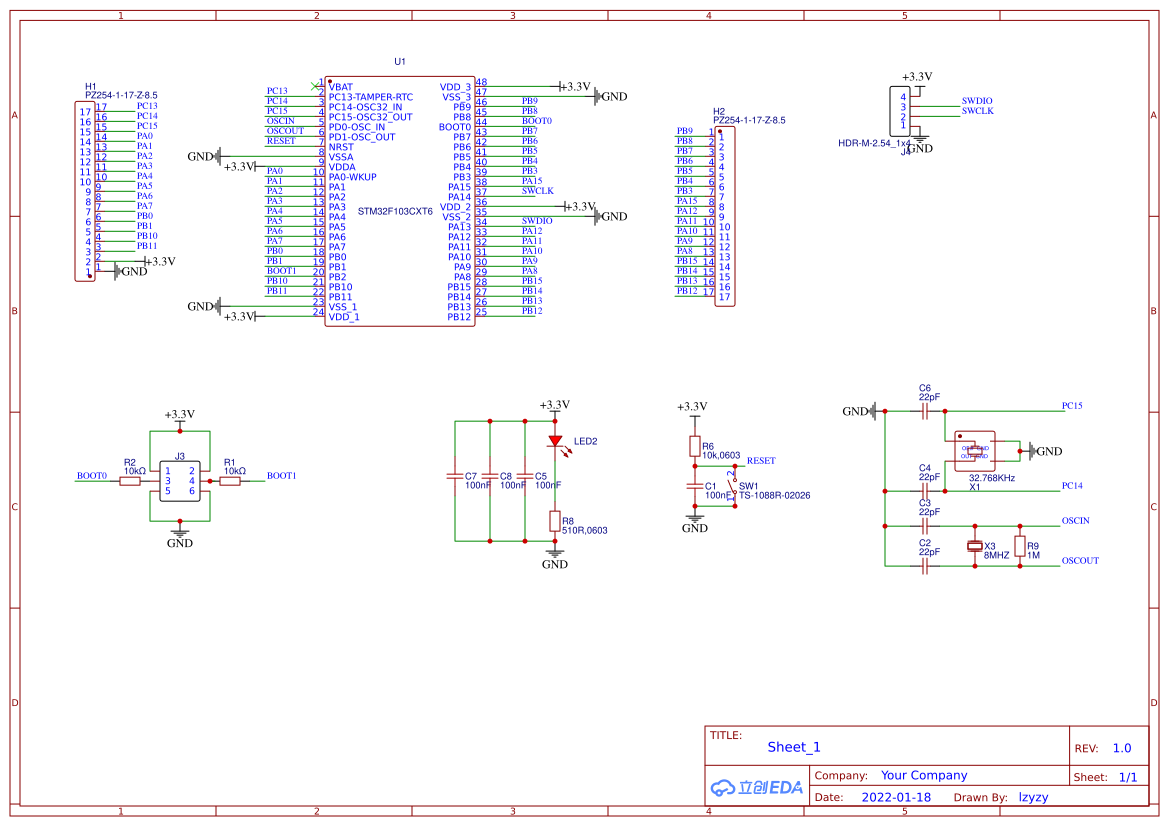
Task: Select the SWDIO label at the SWD header
Action: 977,101
